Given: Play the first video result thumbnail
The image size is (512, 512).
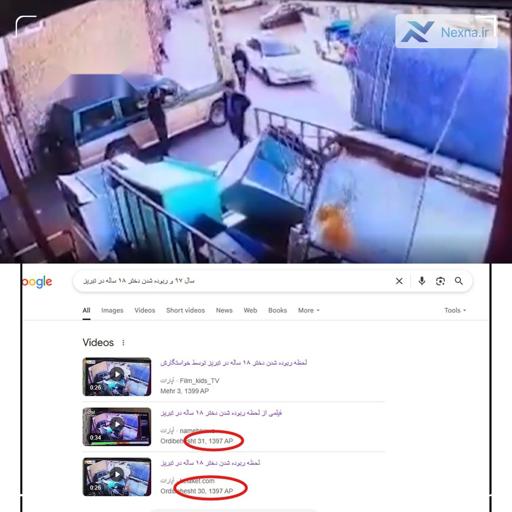Looking at the screenshot, I should pos(117,377).
